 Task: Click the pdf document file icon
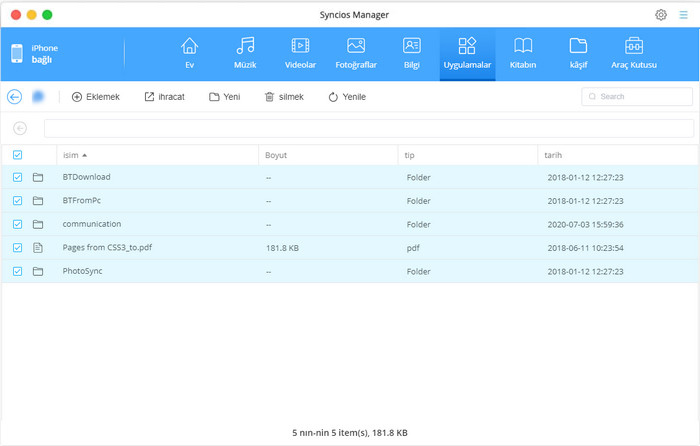tap(38, 247)
